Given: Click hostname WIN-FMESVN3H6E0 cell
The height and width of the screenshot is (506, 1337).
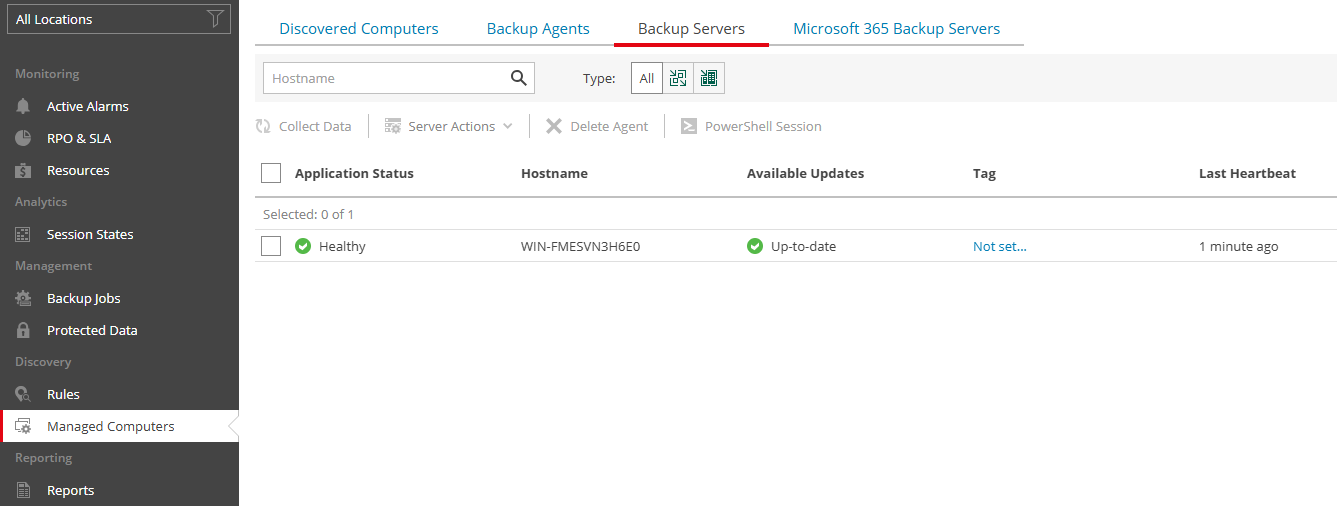Looking at the screenshot, I should pyautogui.click(x=580, y=246).
